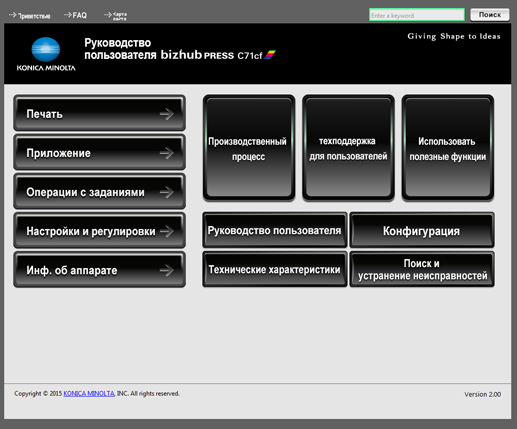
Task: Click arrow on Настройки и регулировки
Action: (167, 231)
